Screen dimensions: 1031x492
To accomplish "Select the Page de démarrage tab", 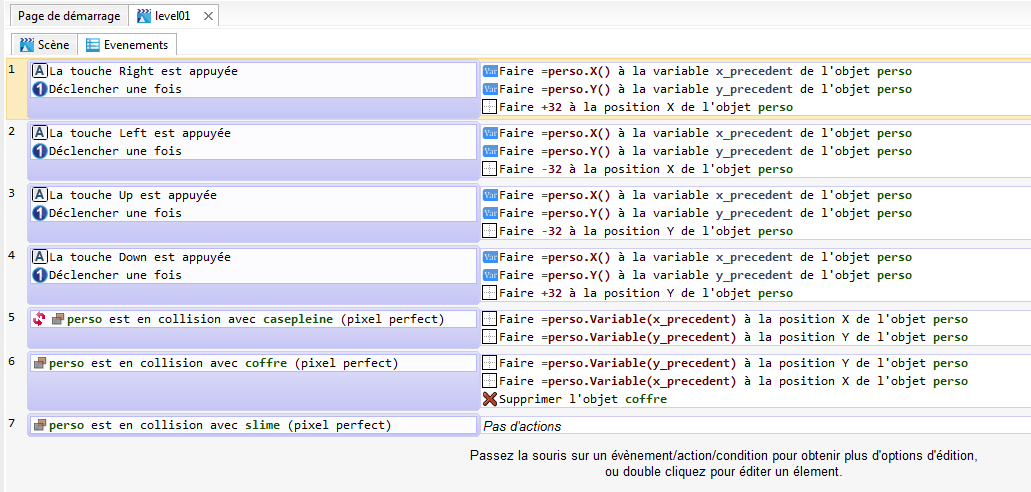I will click(69, 16).
